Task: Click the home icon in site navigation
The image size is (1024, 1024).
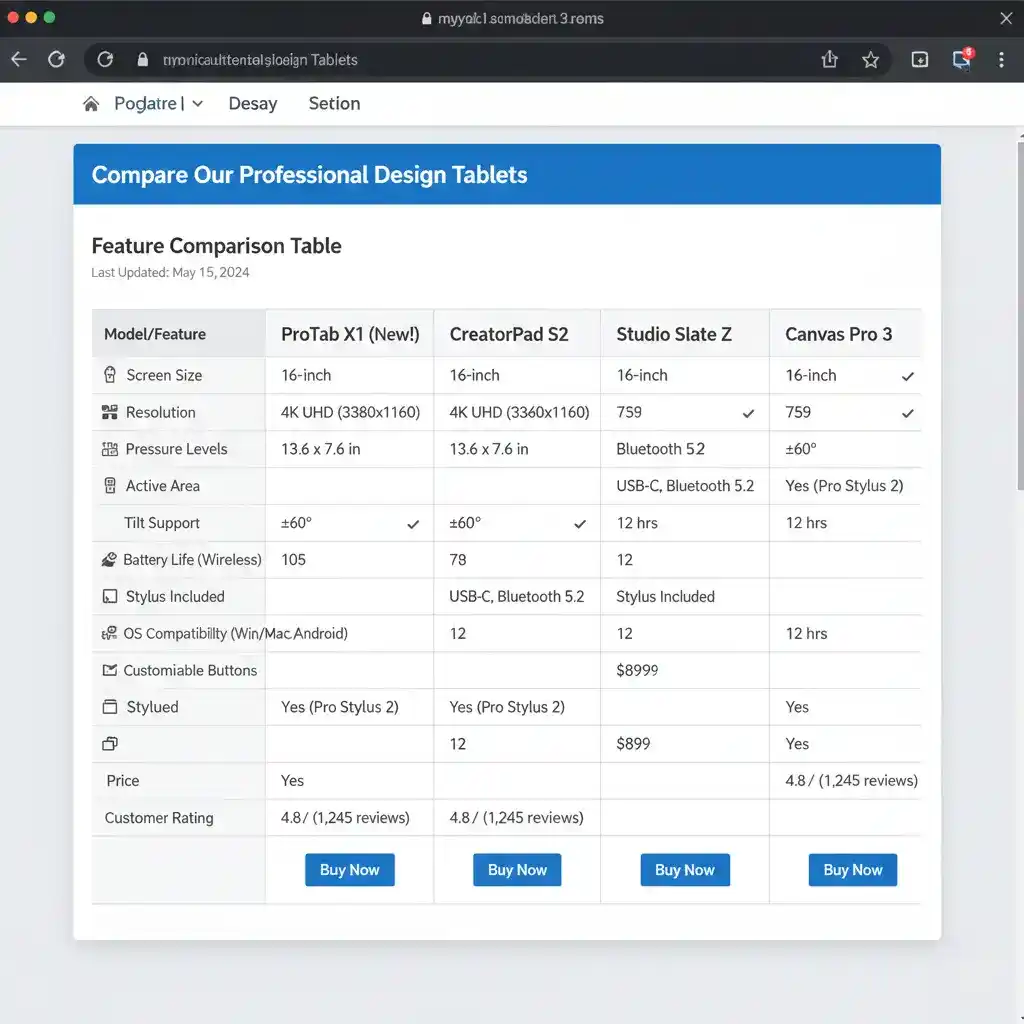Action: [x=91, y=104]
